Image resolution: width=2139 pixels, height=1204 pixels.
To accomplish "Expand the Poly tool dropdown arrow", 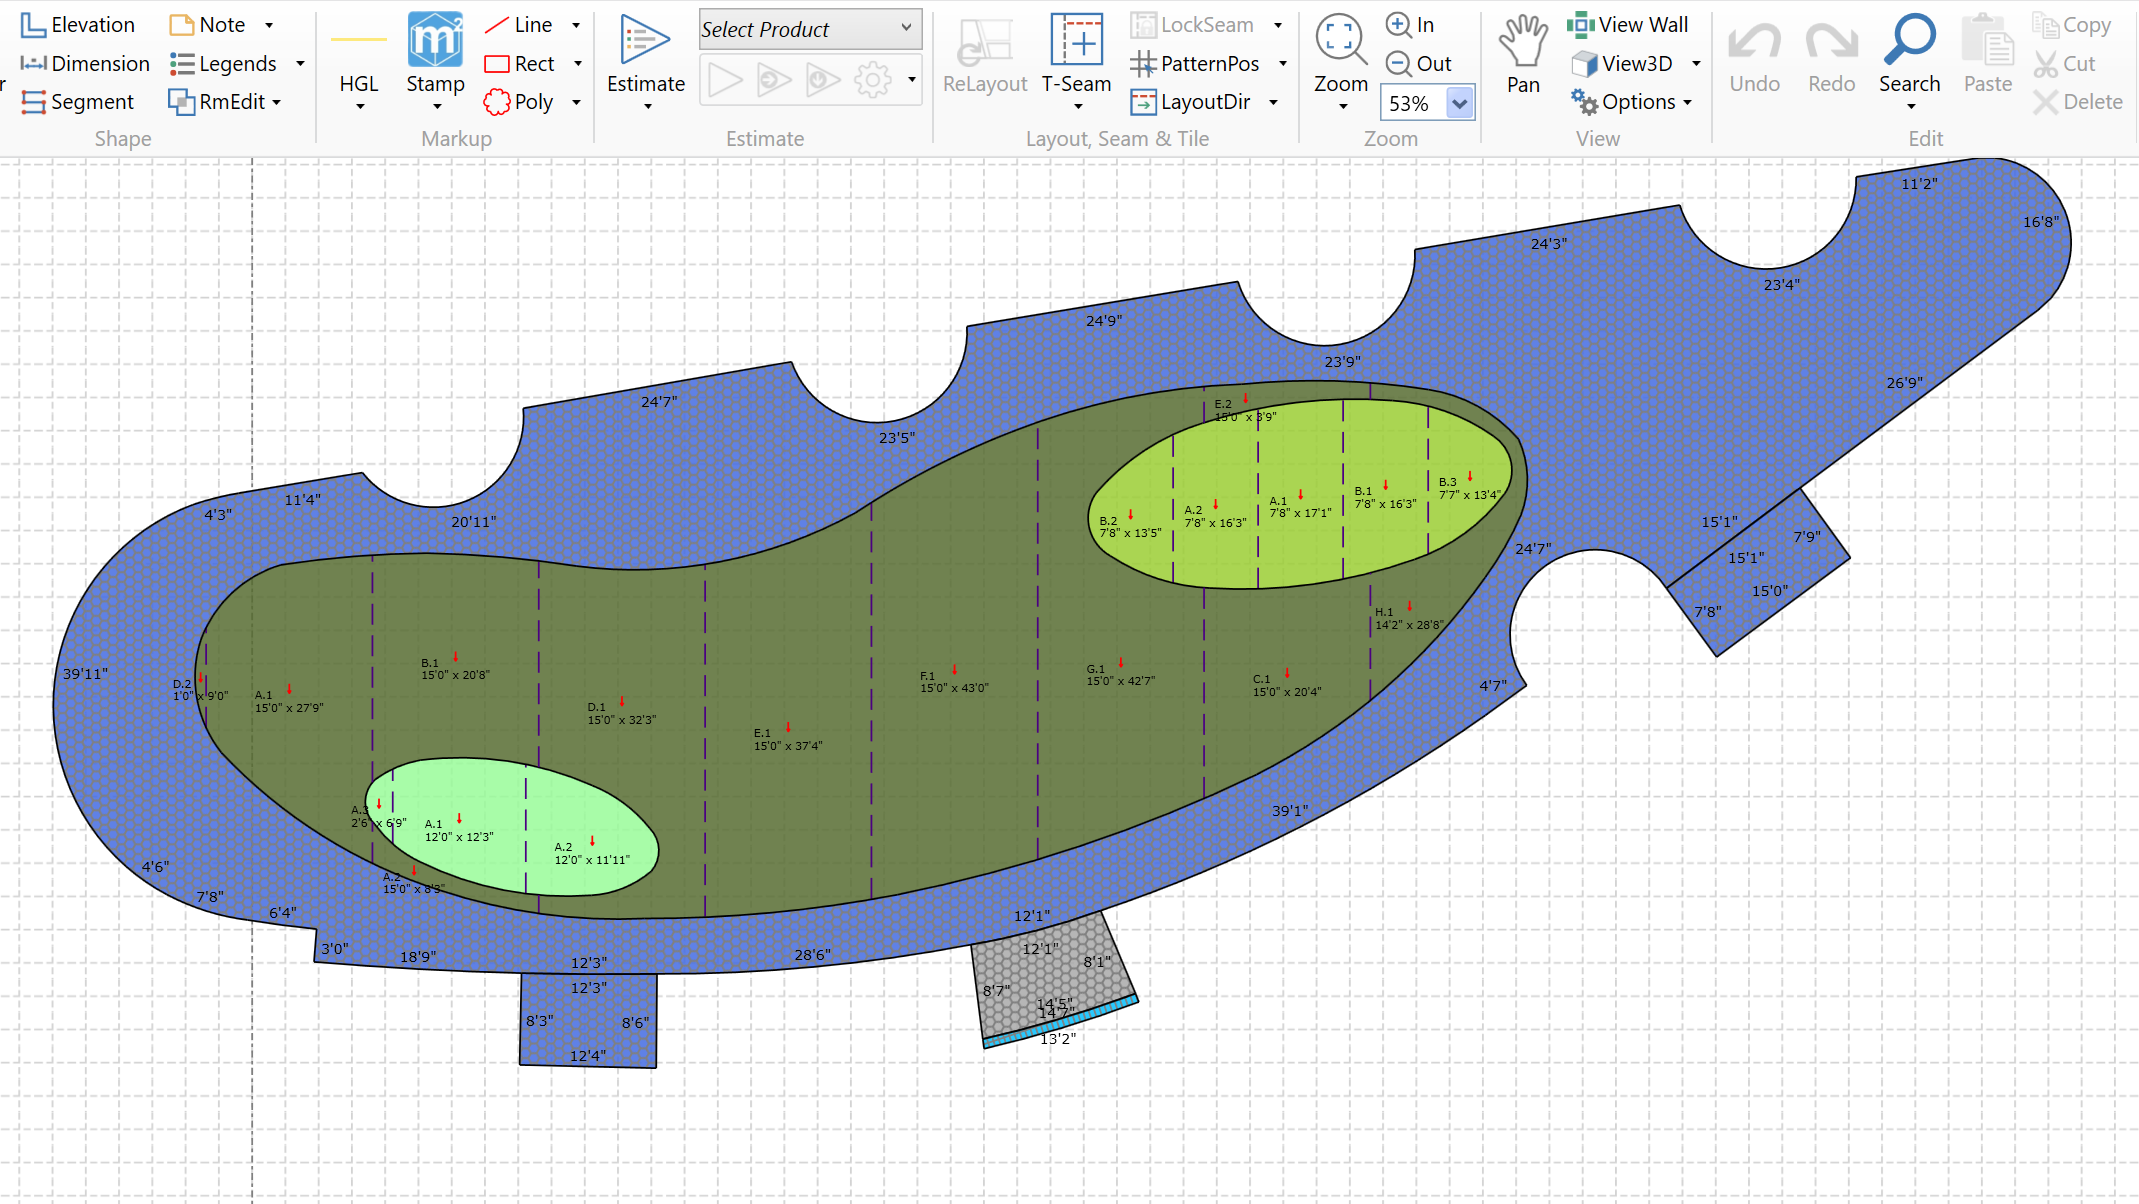I will point(576,102).
